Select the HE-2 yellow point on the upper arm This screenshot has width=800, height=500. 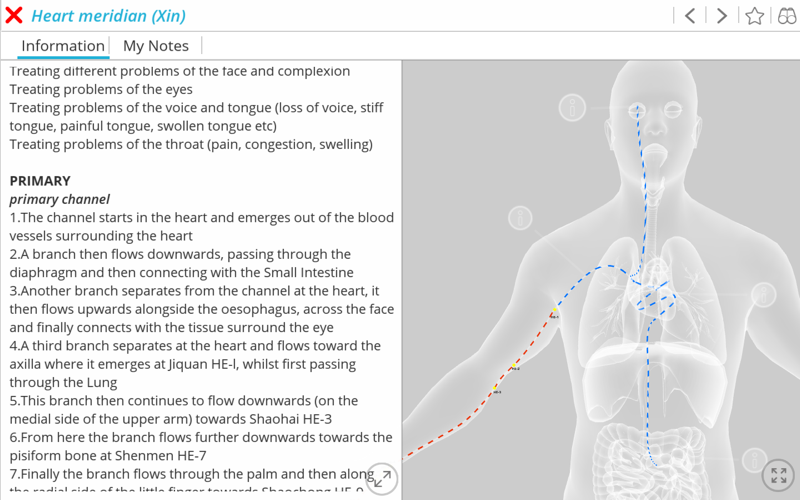514,365
